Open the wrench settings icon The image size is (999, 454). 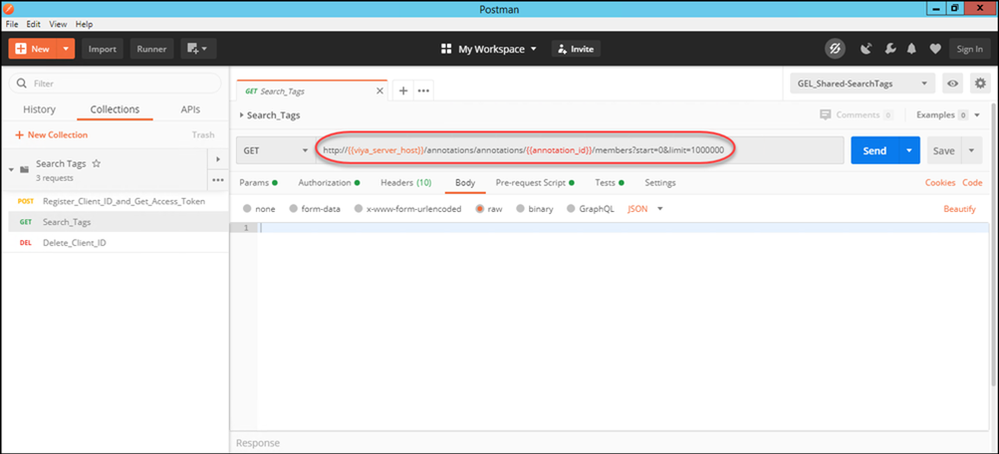pyautogui.click(x=890, y=49)
